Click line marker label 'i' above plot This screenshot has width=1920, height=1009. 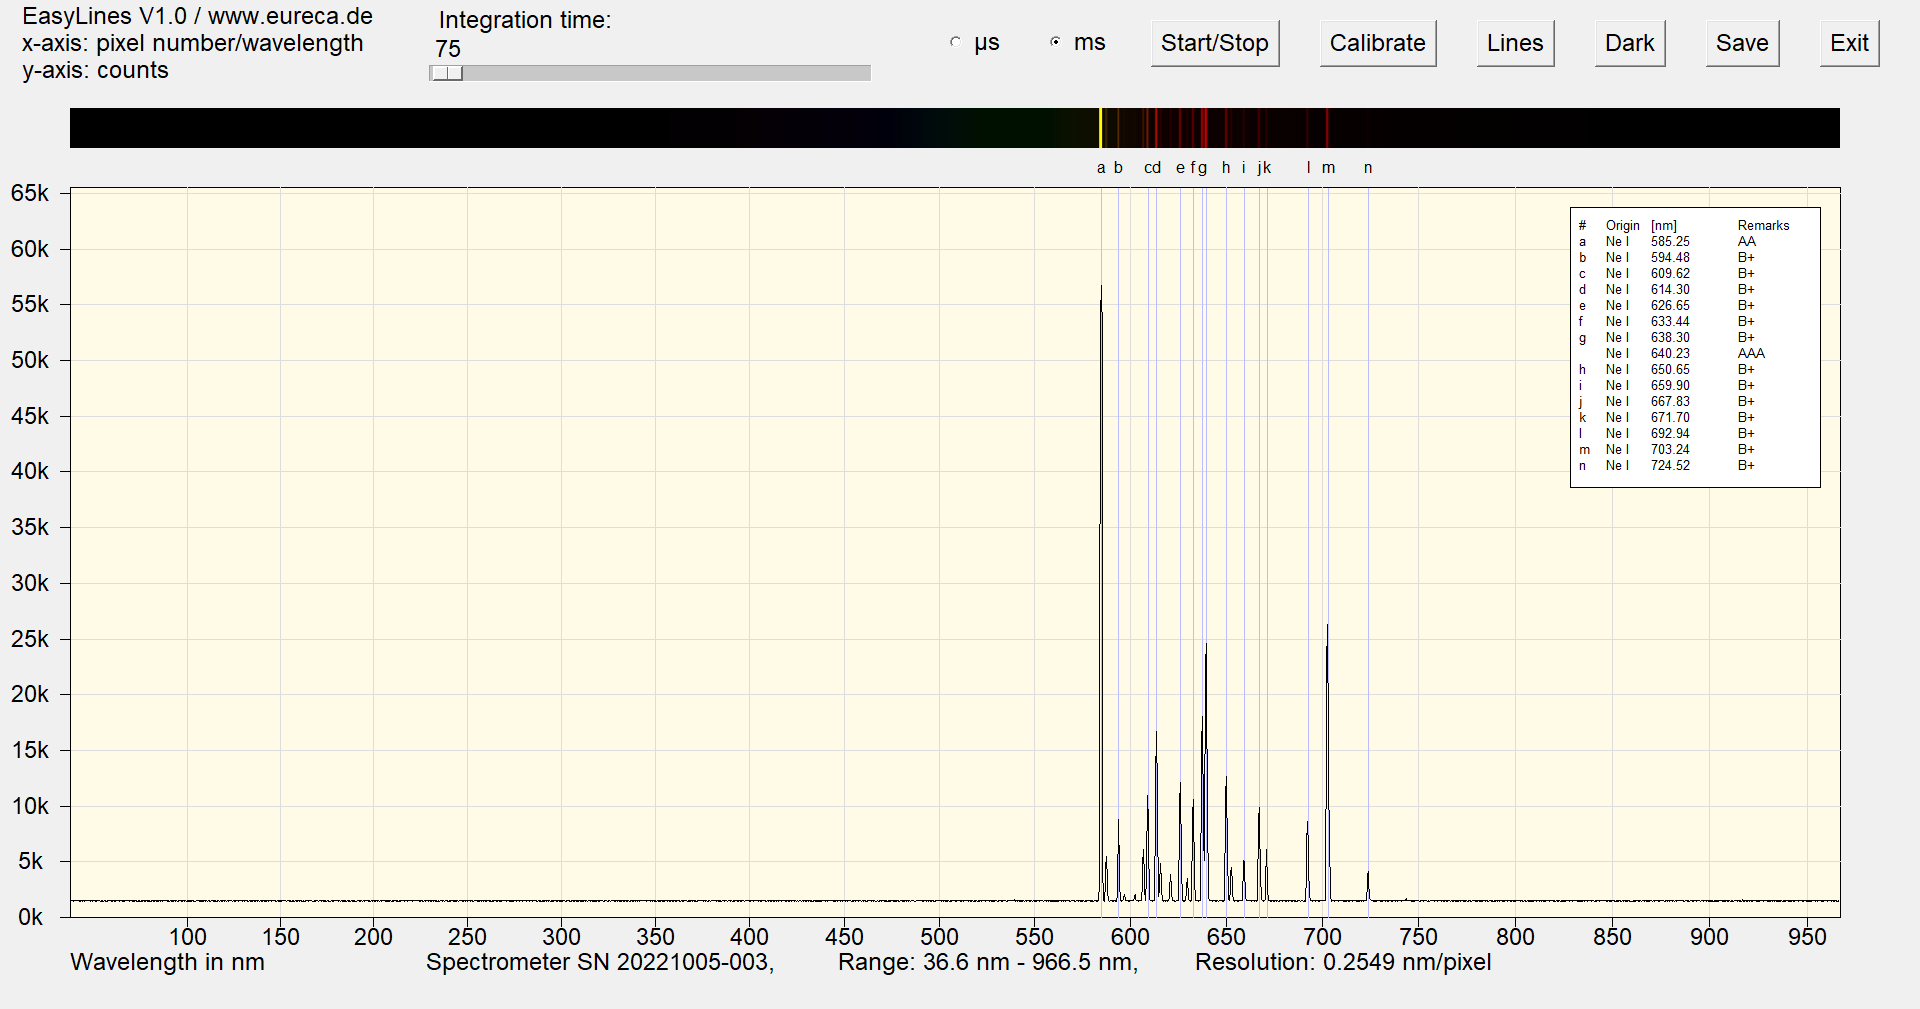click(x=1244, y=168)
